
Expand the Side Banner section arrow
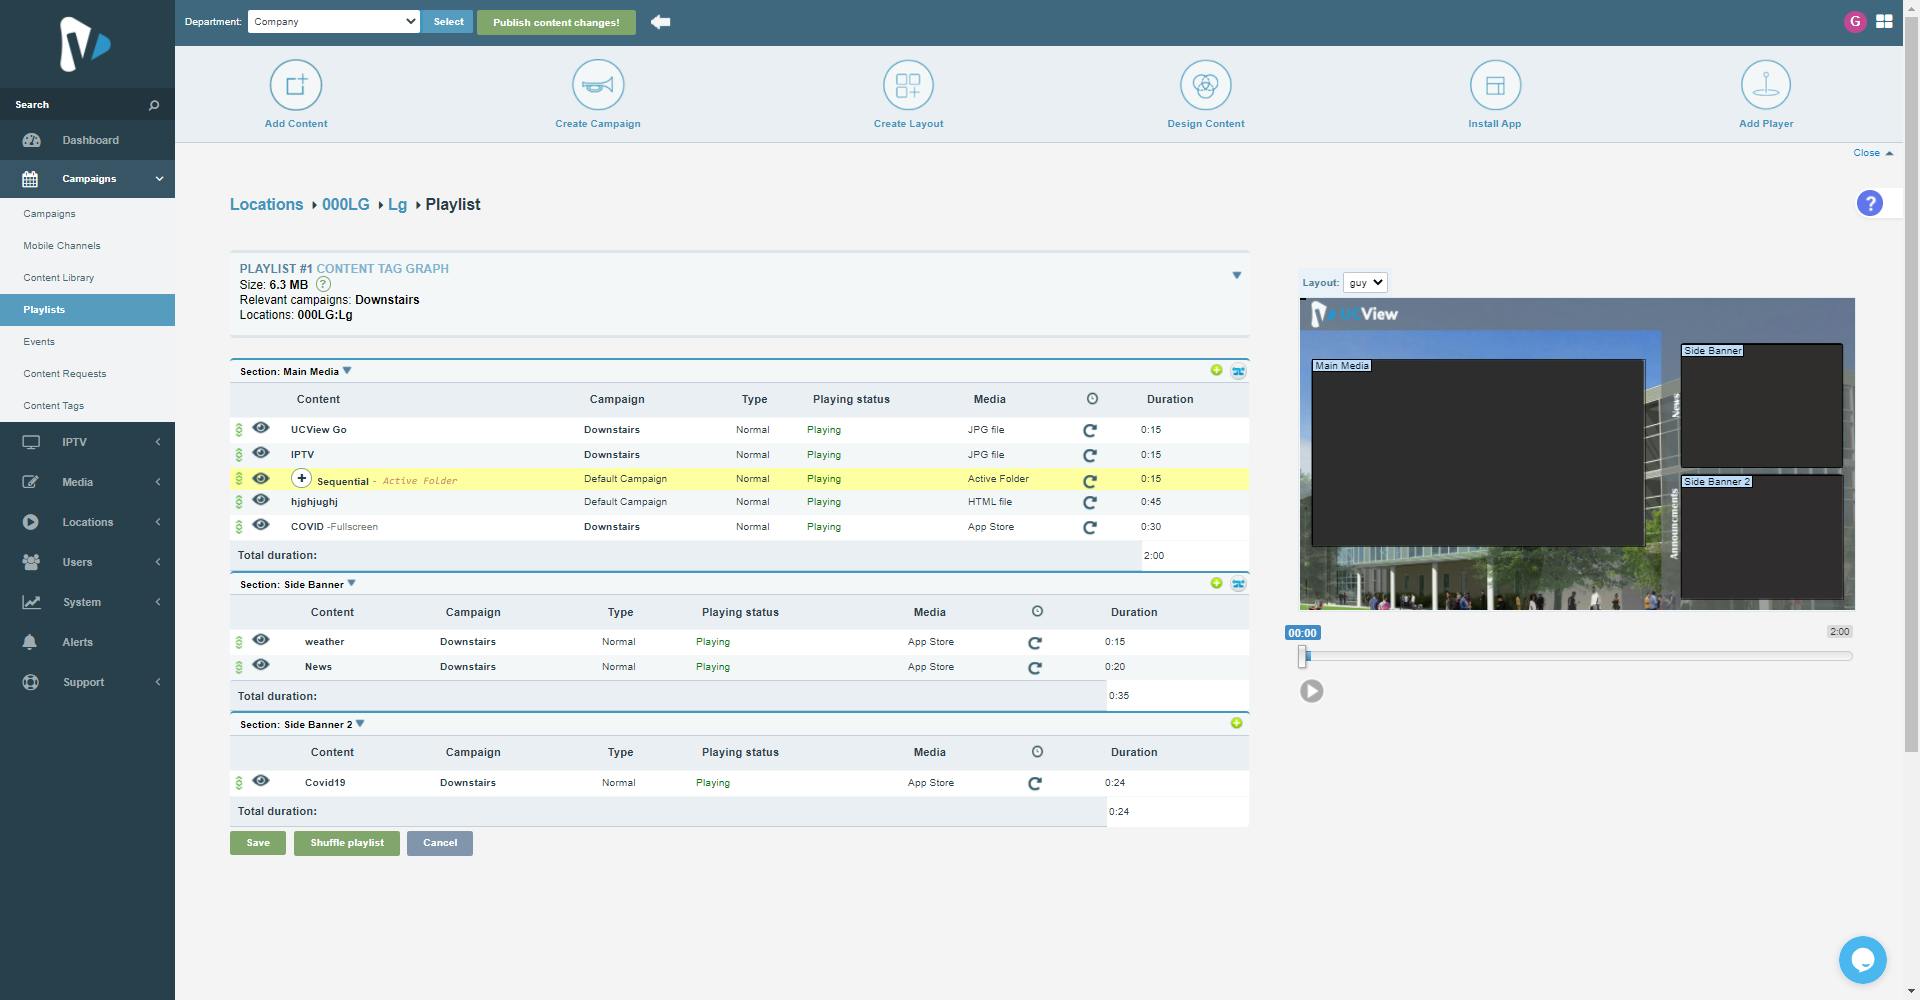tap(351, 583)
